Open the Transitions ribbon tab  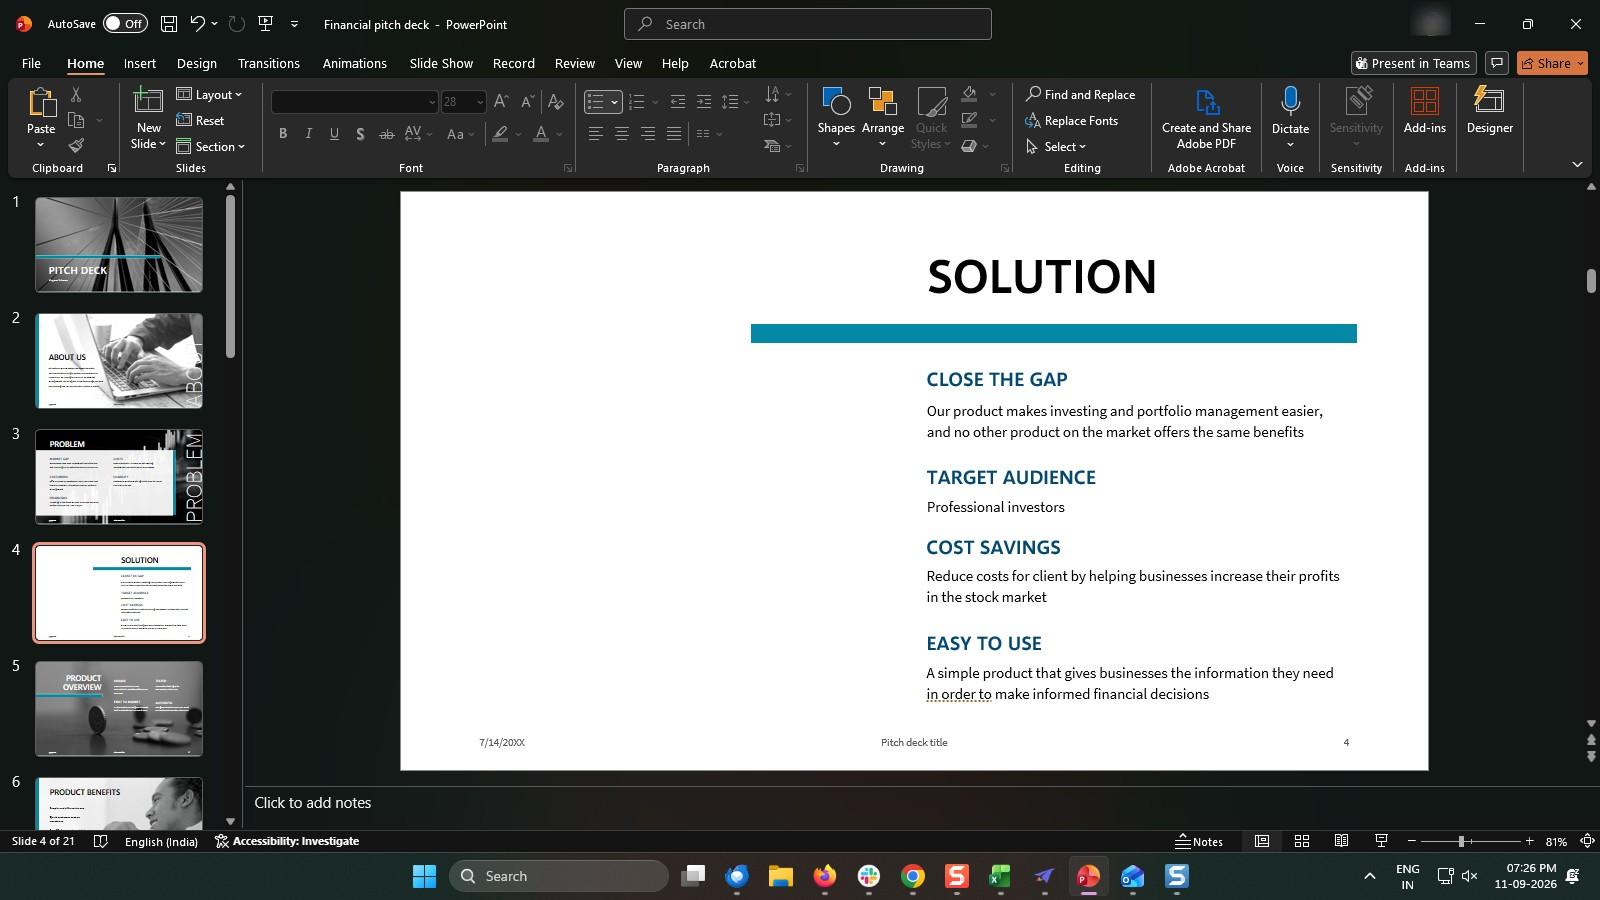[x=268, y=63]
